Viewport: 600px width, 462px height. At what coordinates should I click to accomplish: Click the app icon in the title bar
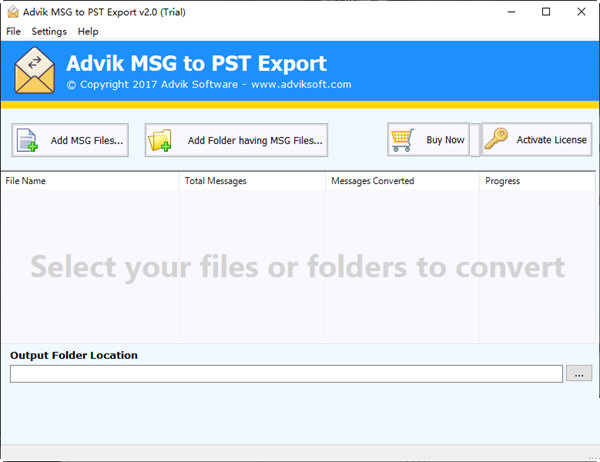pyautogui.click(x=13, y=12)
